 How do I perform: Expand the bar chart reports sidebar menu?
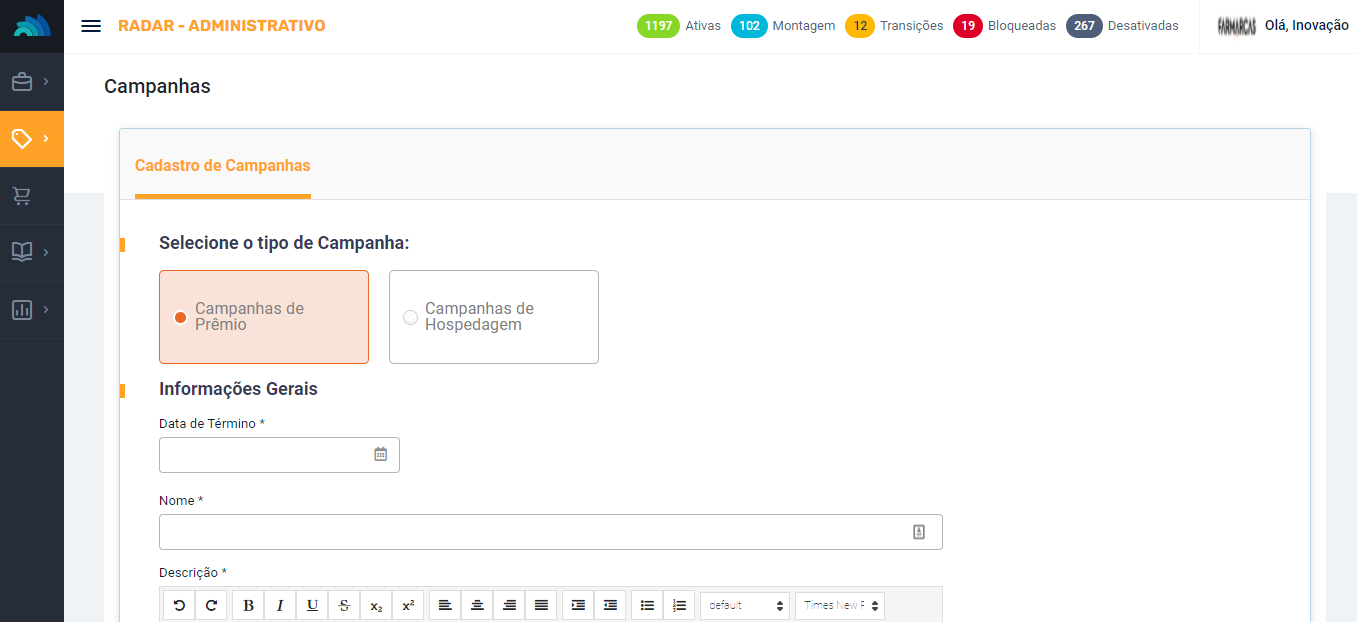click(x=31, y=310)
